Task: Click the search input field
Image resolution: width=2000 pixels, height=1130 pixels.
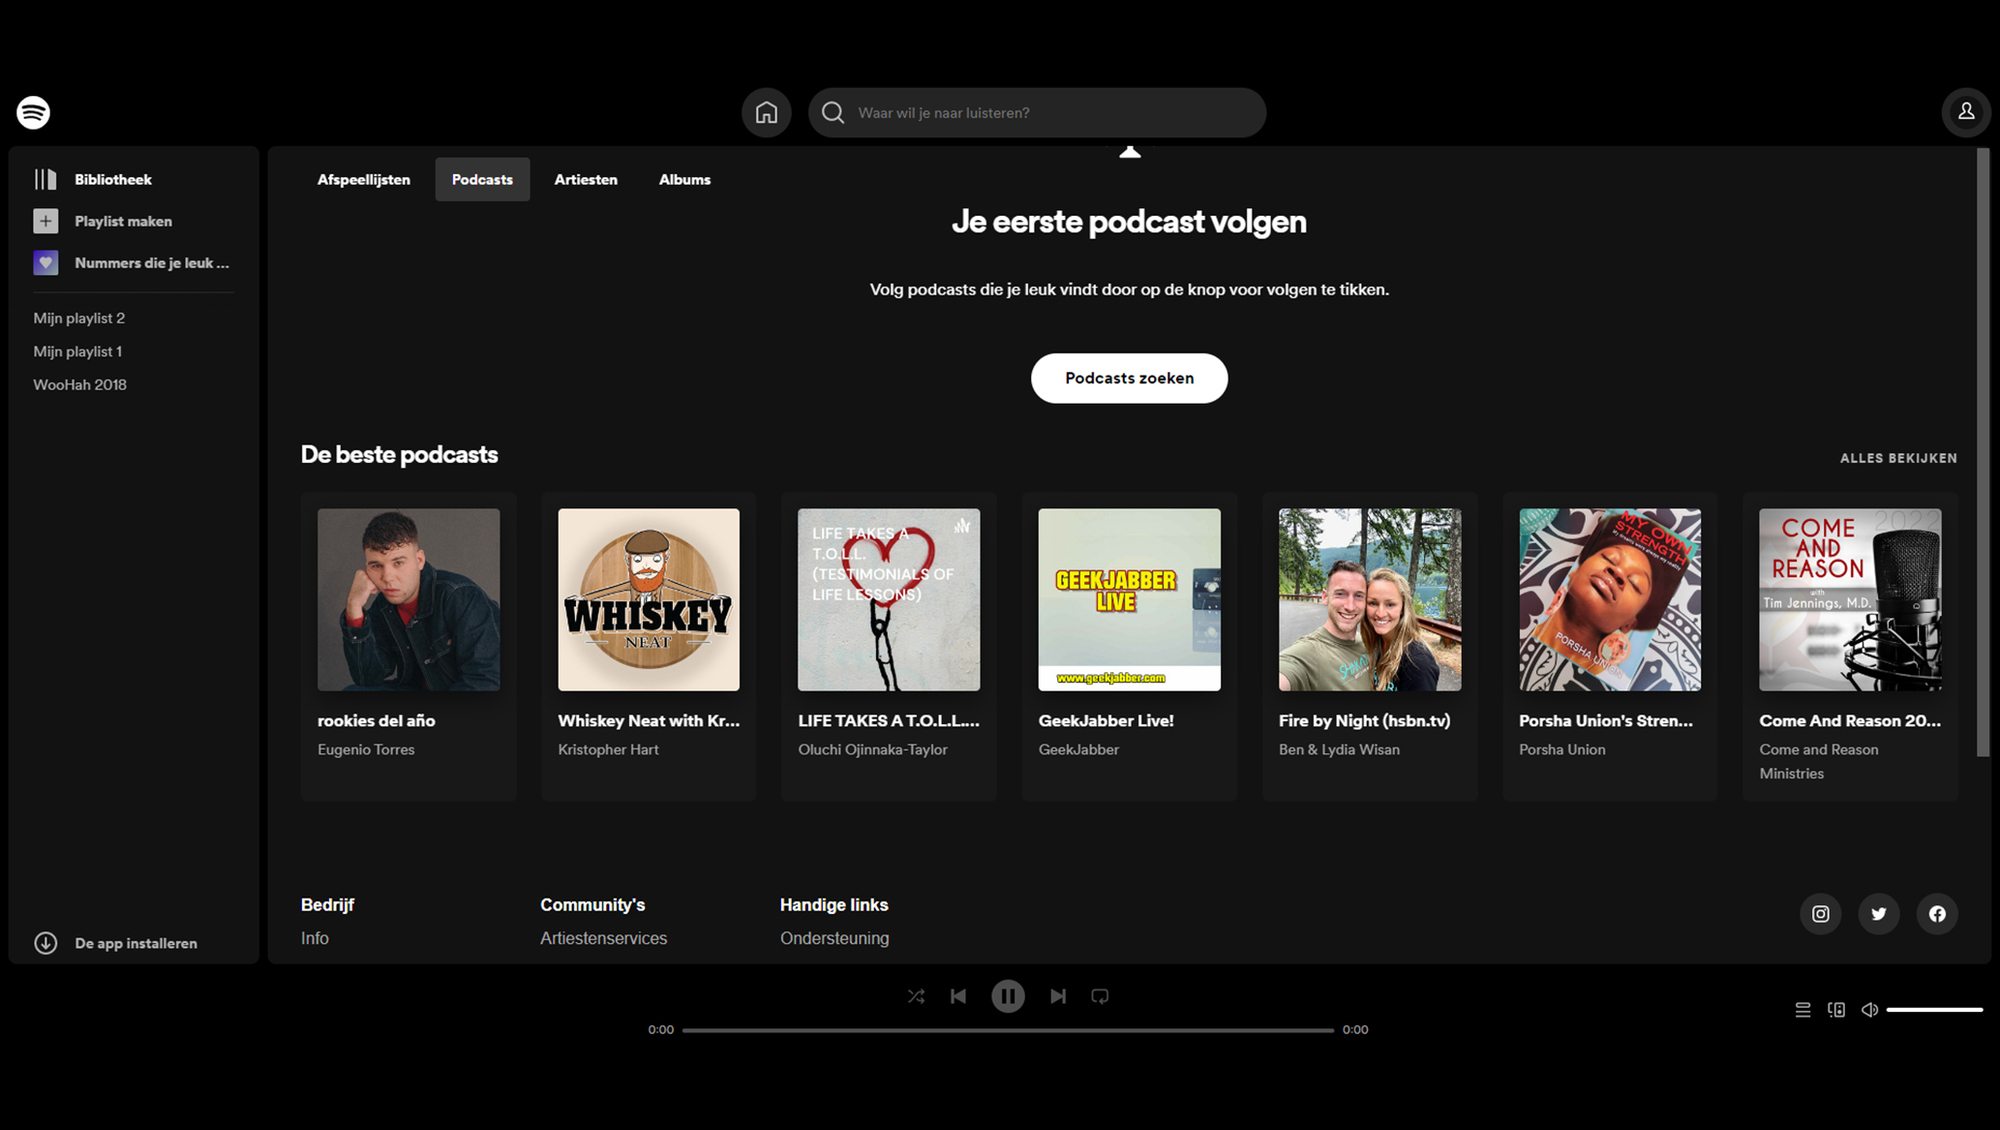Action: pyautogui.click(x=1037, y=112)
